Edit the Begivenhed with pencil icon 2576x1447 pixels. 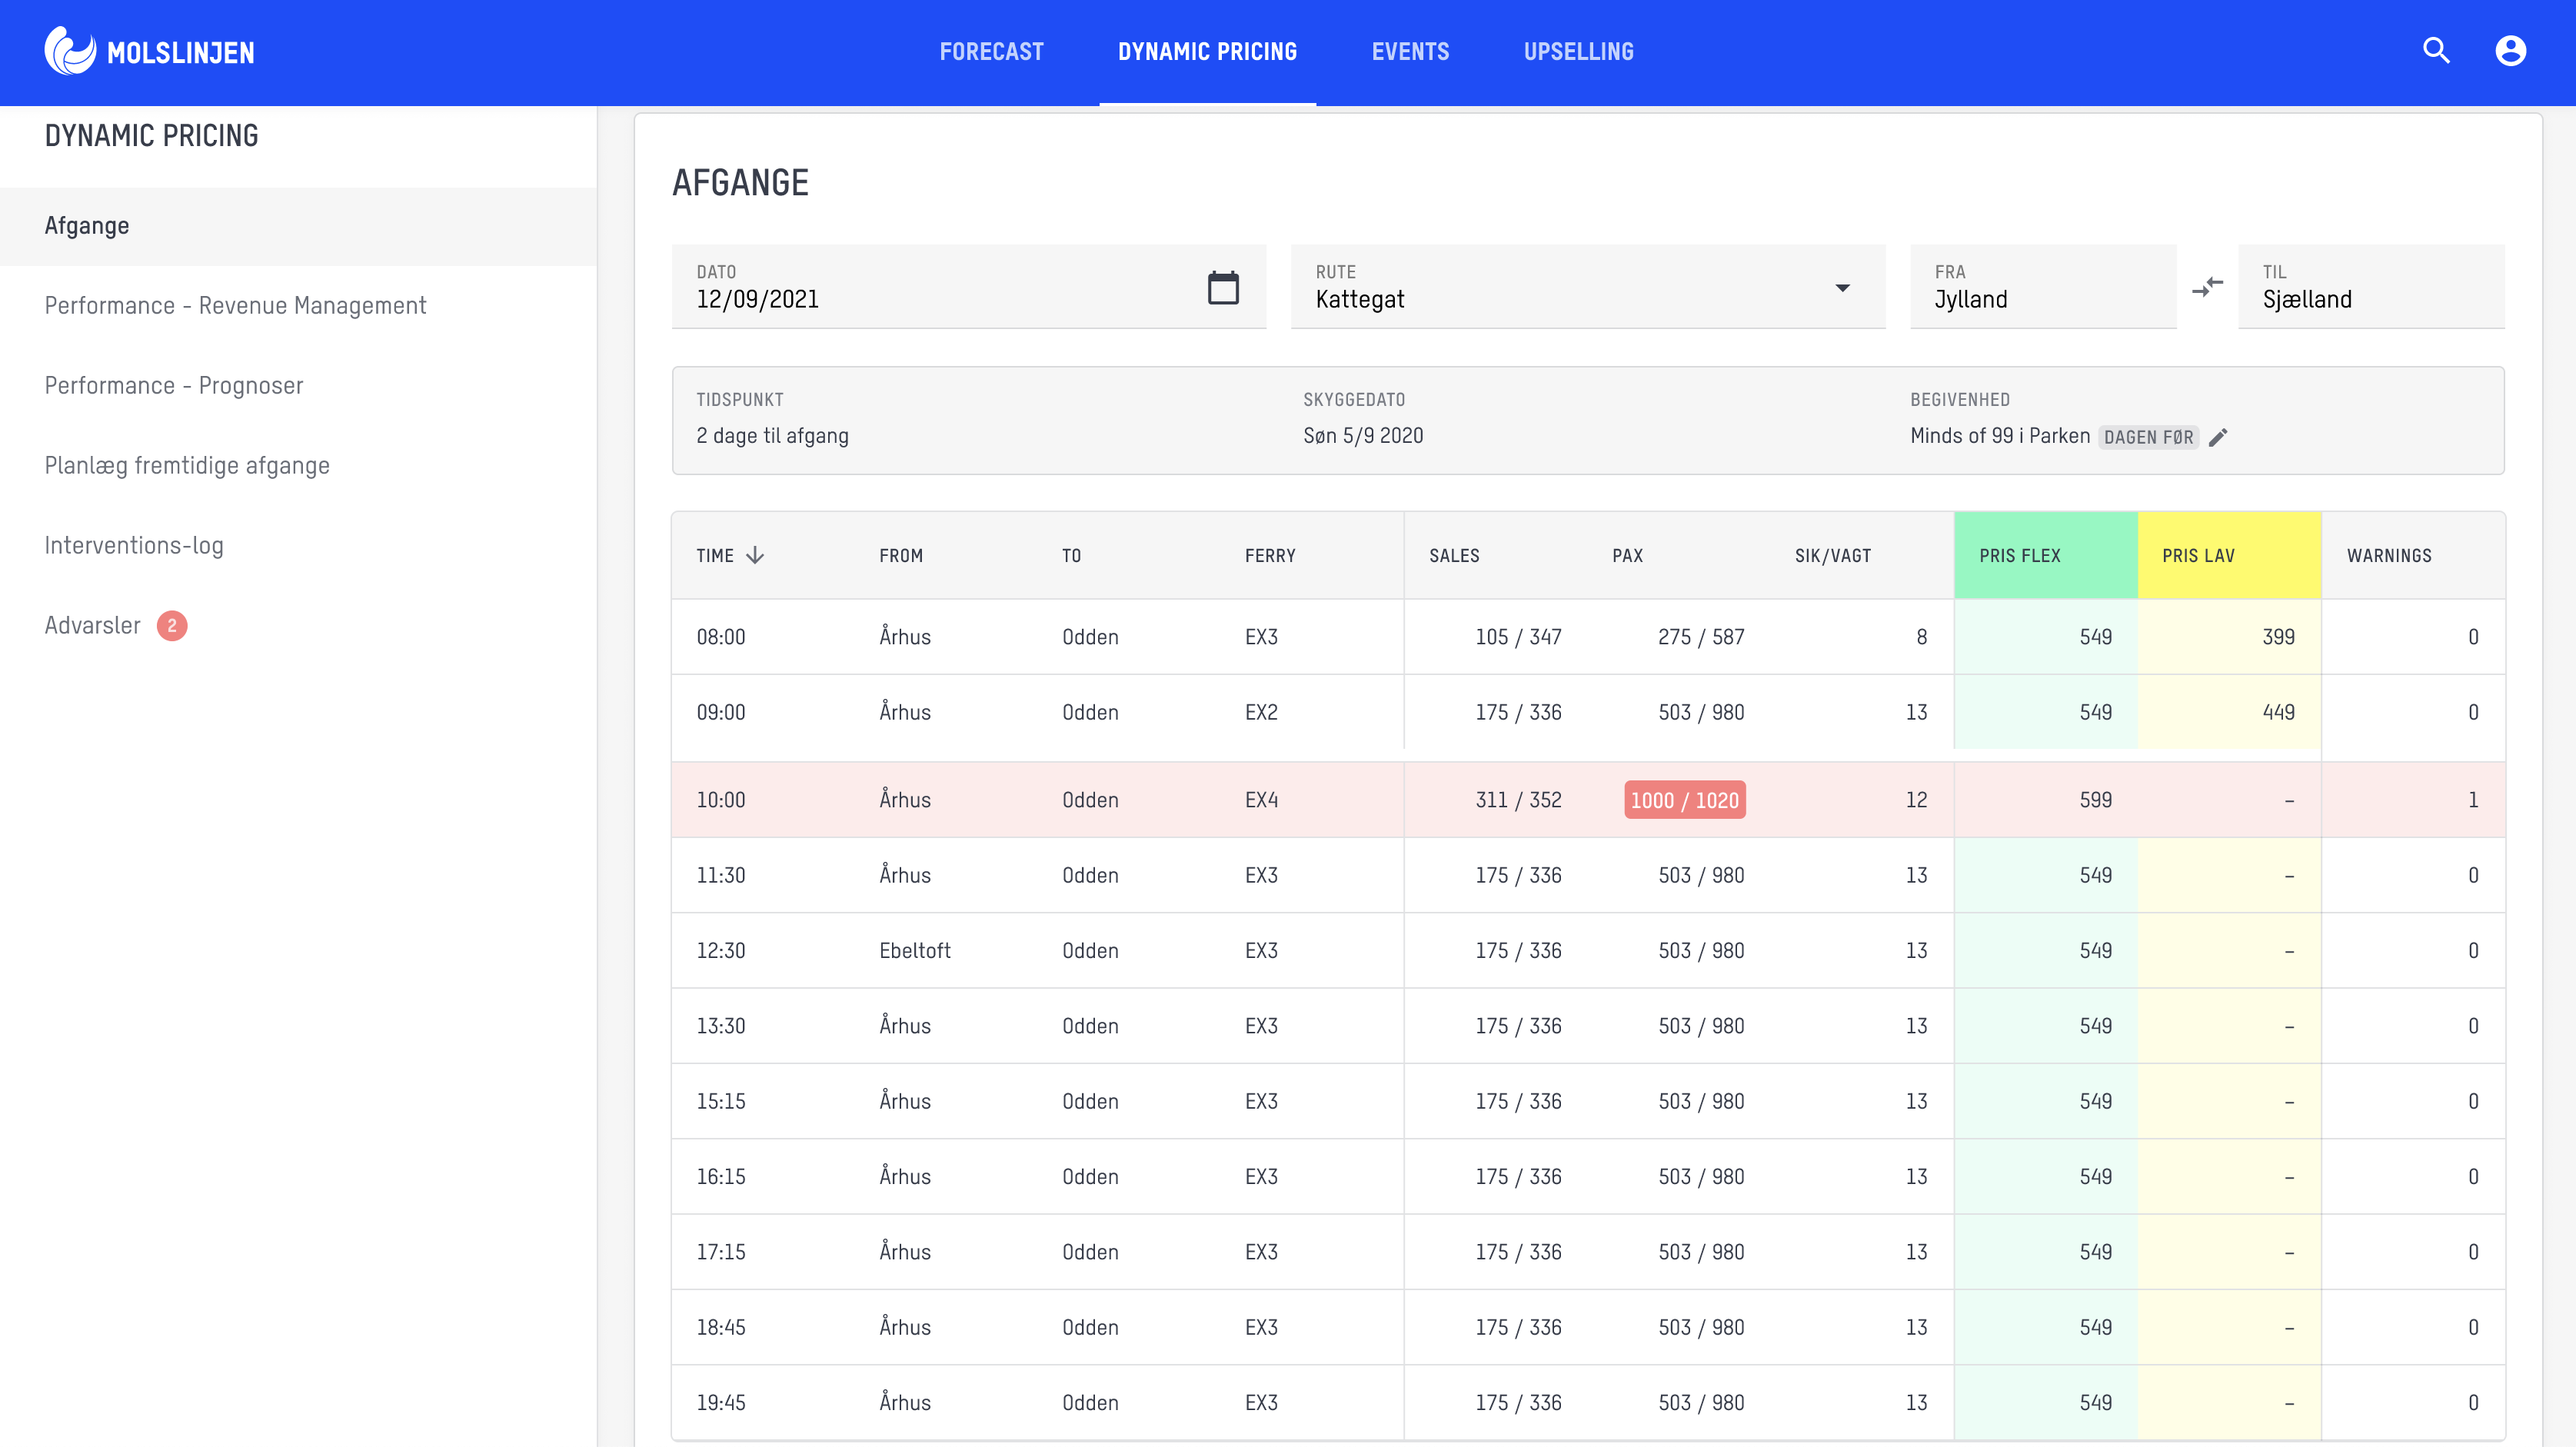pyautogui.click(x=2218, y=437)
